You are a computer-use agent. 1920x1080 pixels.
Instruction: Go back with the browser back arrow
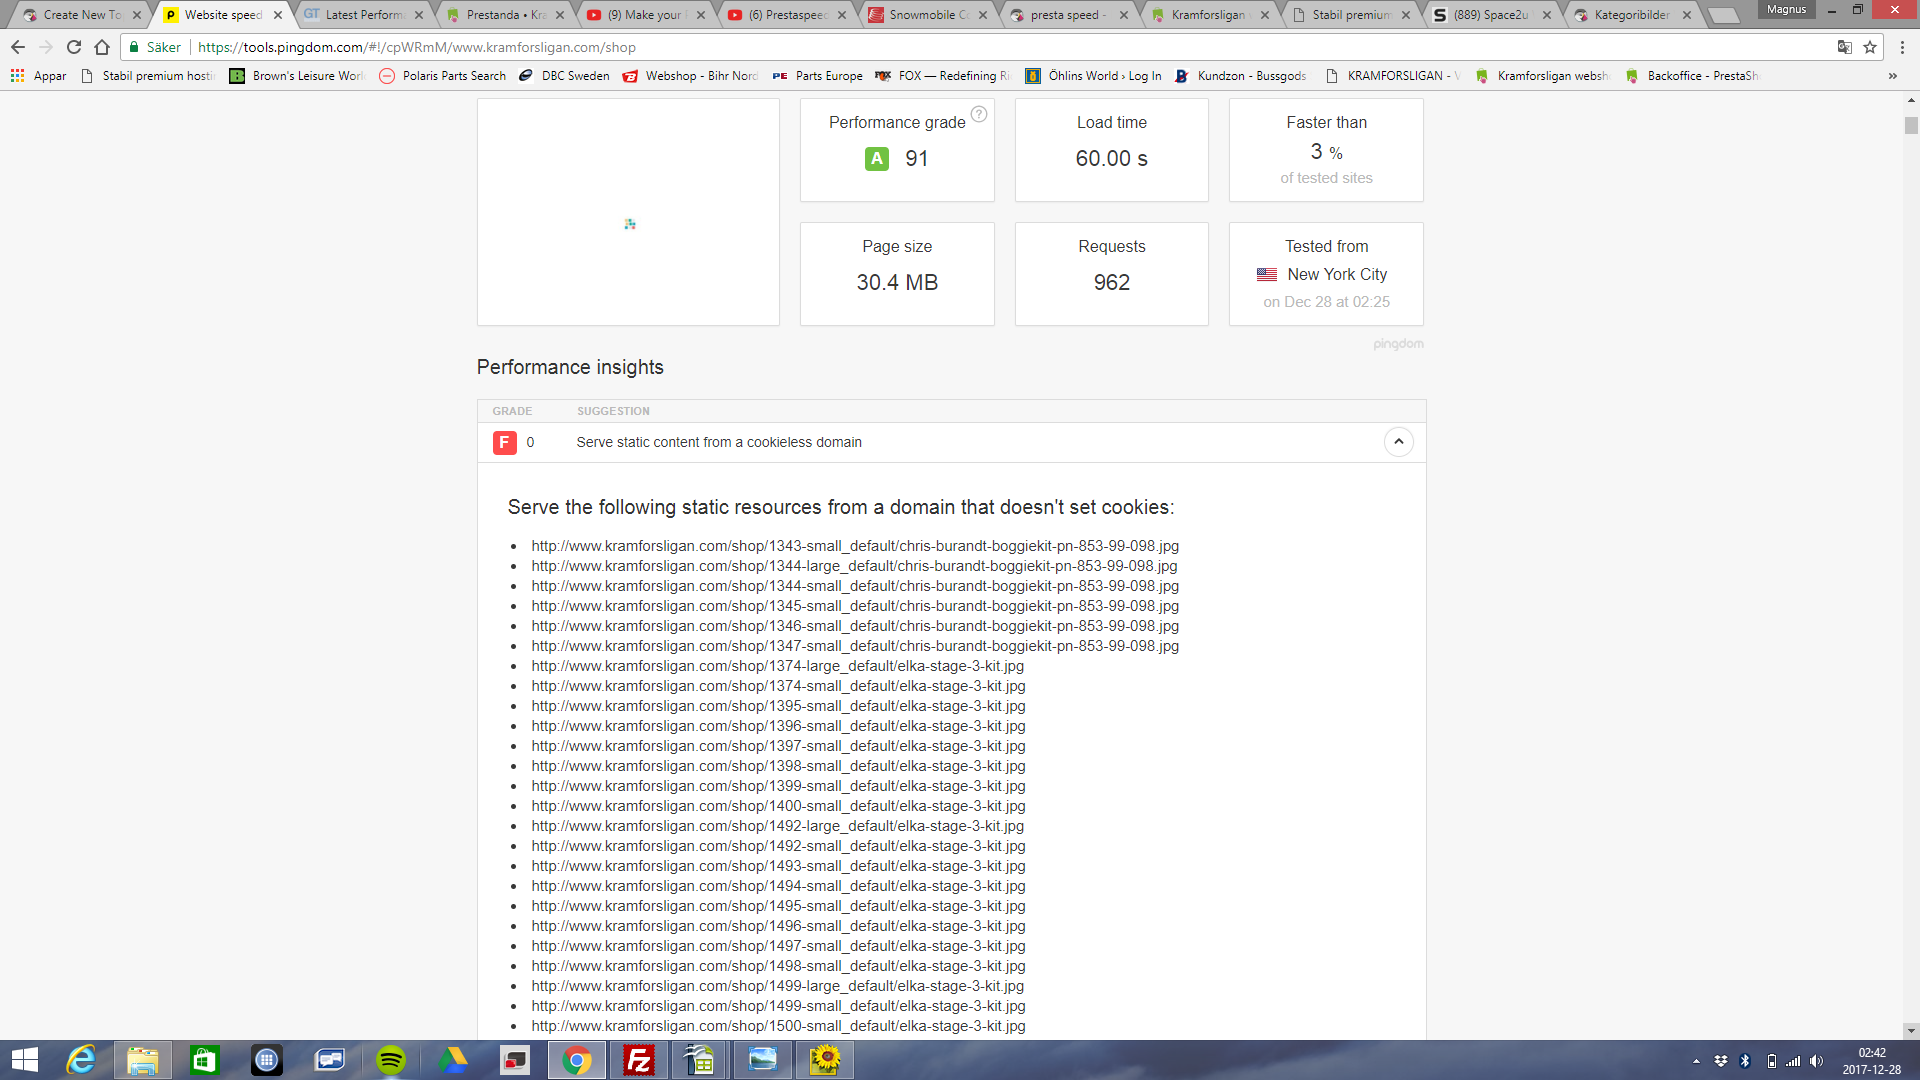click(18, 47)
